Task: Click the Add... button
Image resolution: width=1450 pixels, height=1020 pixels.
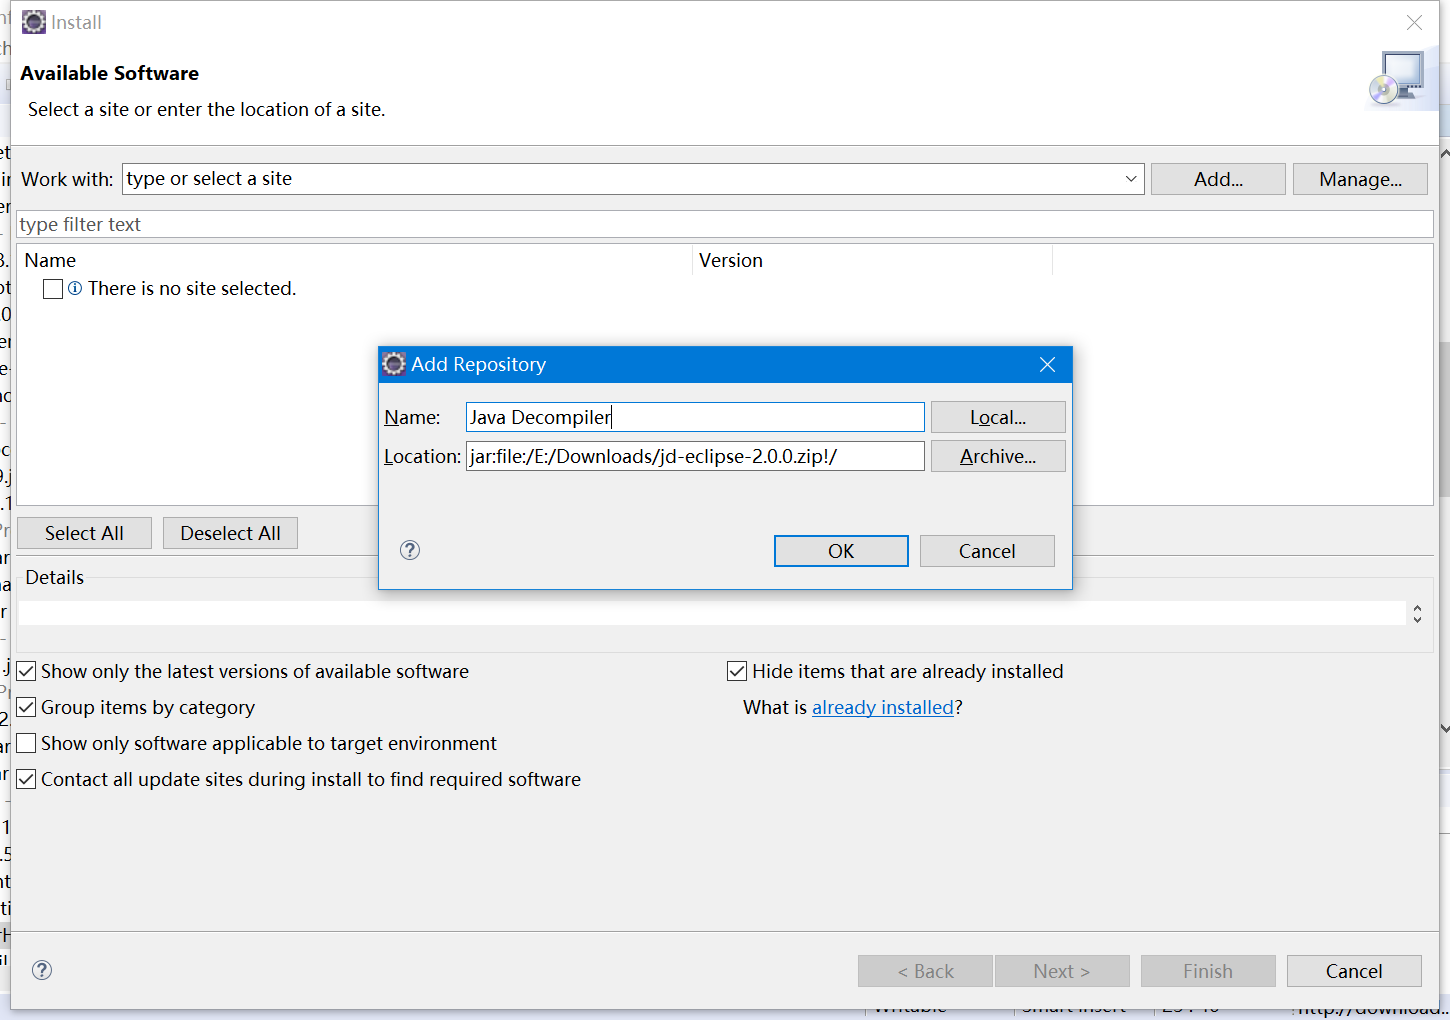Action: [1218, 179]
